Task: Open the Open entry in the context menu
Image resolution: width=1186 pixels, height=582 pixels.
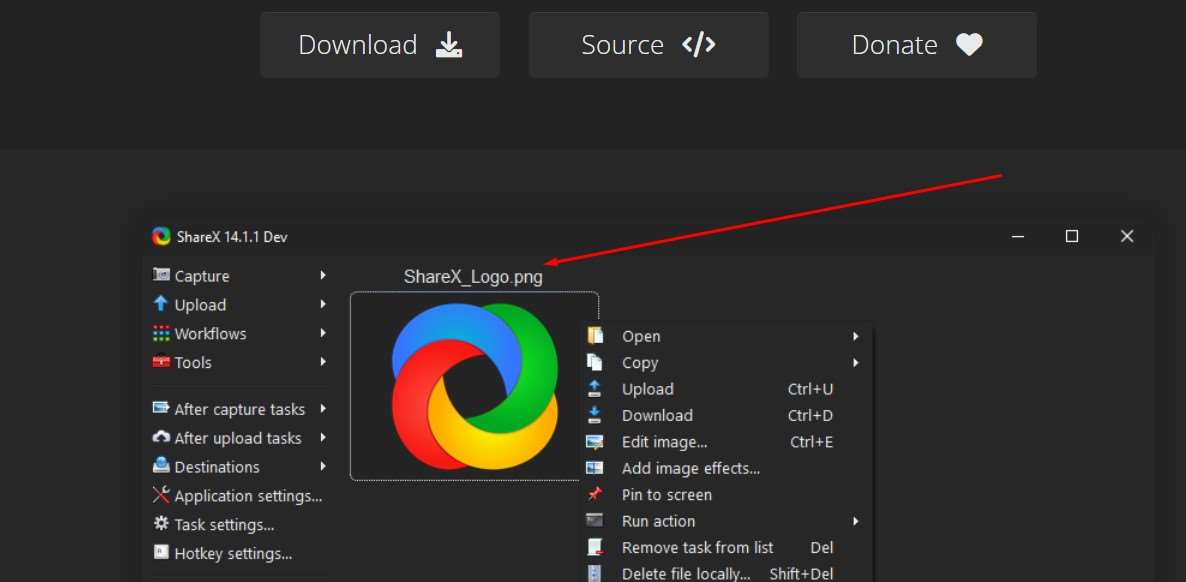Action: coord(726,336)
